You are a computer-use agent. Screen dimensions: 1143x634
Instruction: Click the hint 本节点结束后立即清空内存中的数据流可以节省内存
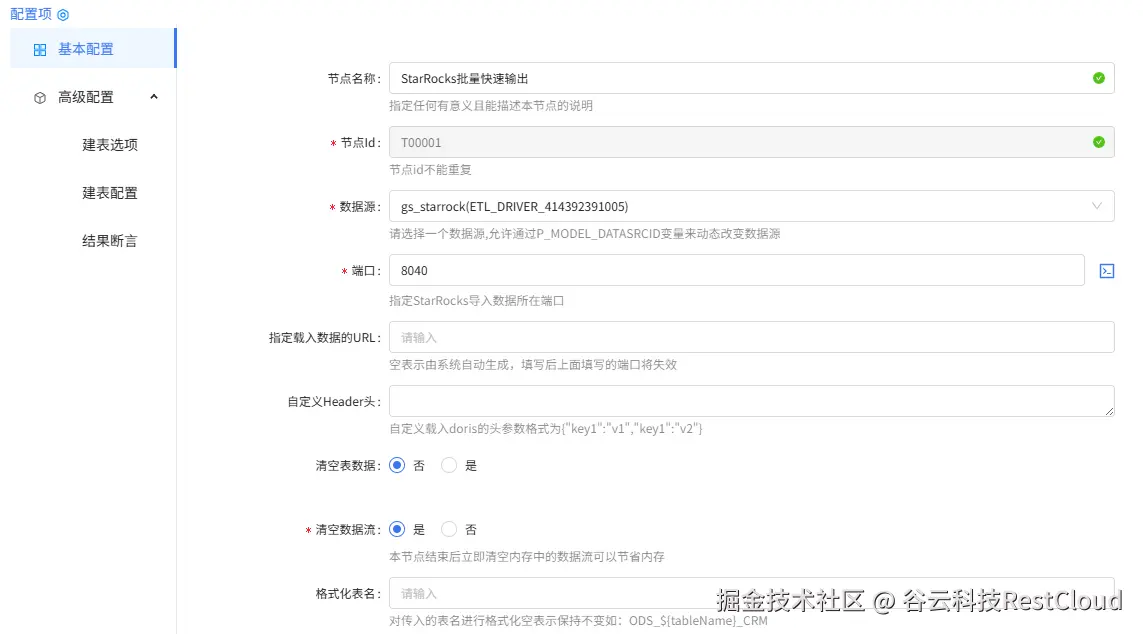click(x=527, y=557)
